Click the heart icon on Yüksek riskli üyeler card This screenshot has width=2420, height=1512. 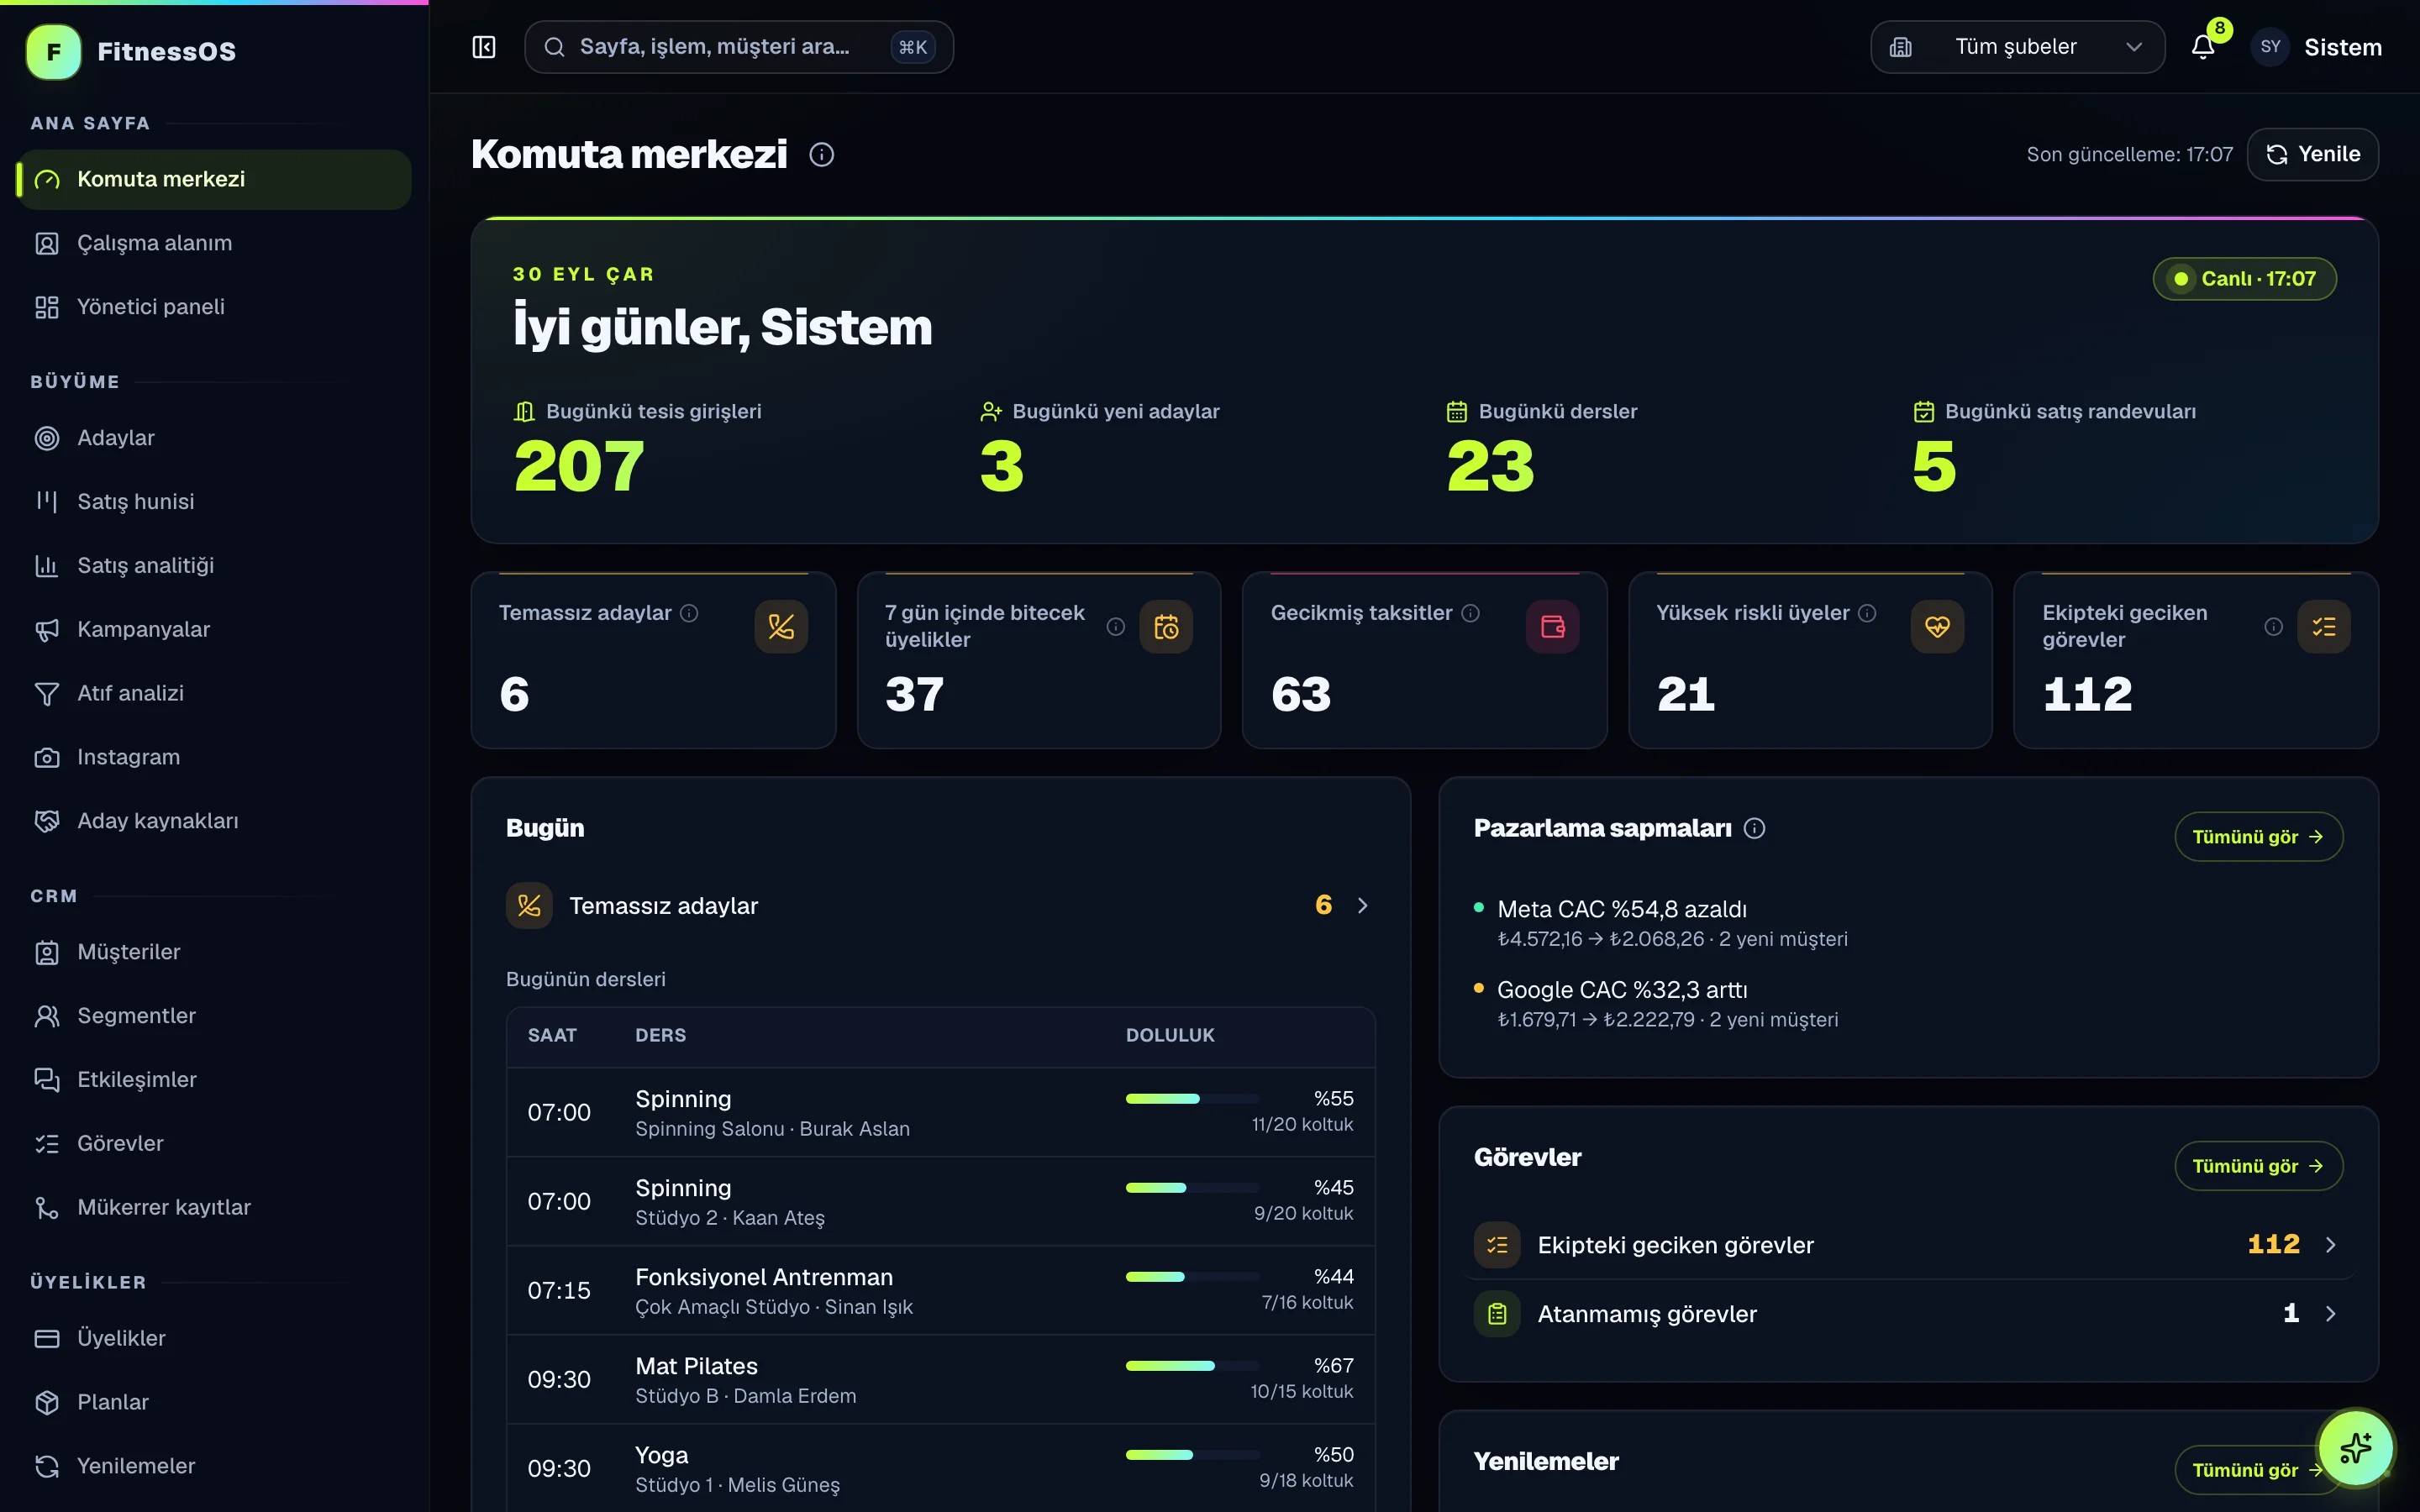point(1937,627)
